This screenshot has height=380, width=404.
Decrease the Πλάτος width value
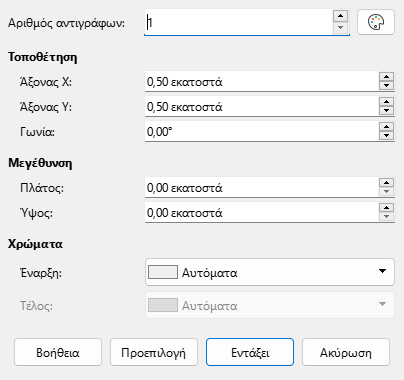[386, 192]
